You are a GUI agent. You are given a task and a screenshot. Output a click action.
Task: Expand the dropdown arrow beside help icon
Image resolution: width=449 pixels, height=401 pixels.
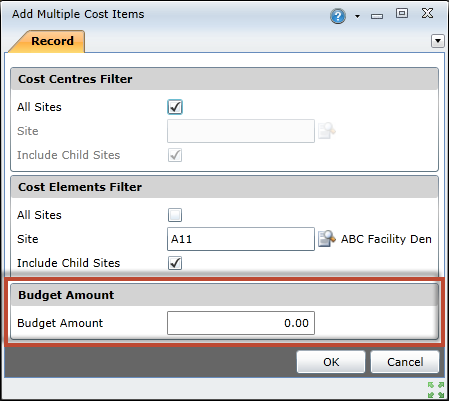click(x=357, y=16)
